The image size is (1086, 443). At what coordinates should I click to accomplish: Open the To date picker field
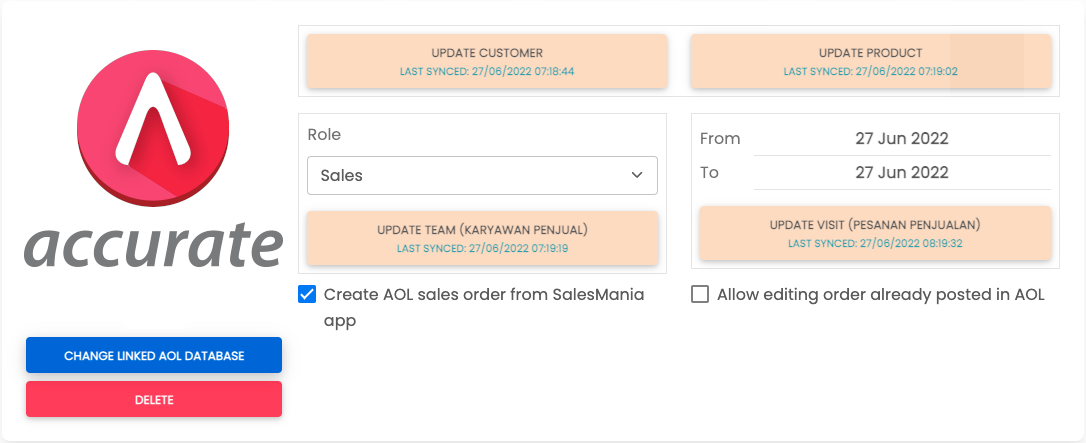901,172
